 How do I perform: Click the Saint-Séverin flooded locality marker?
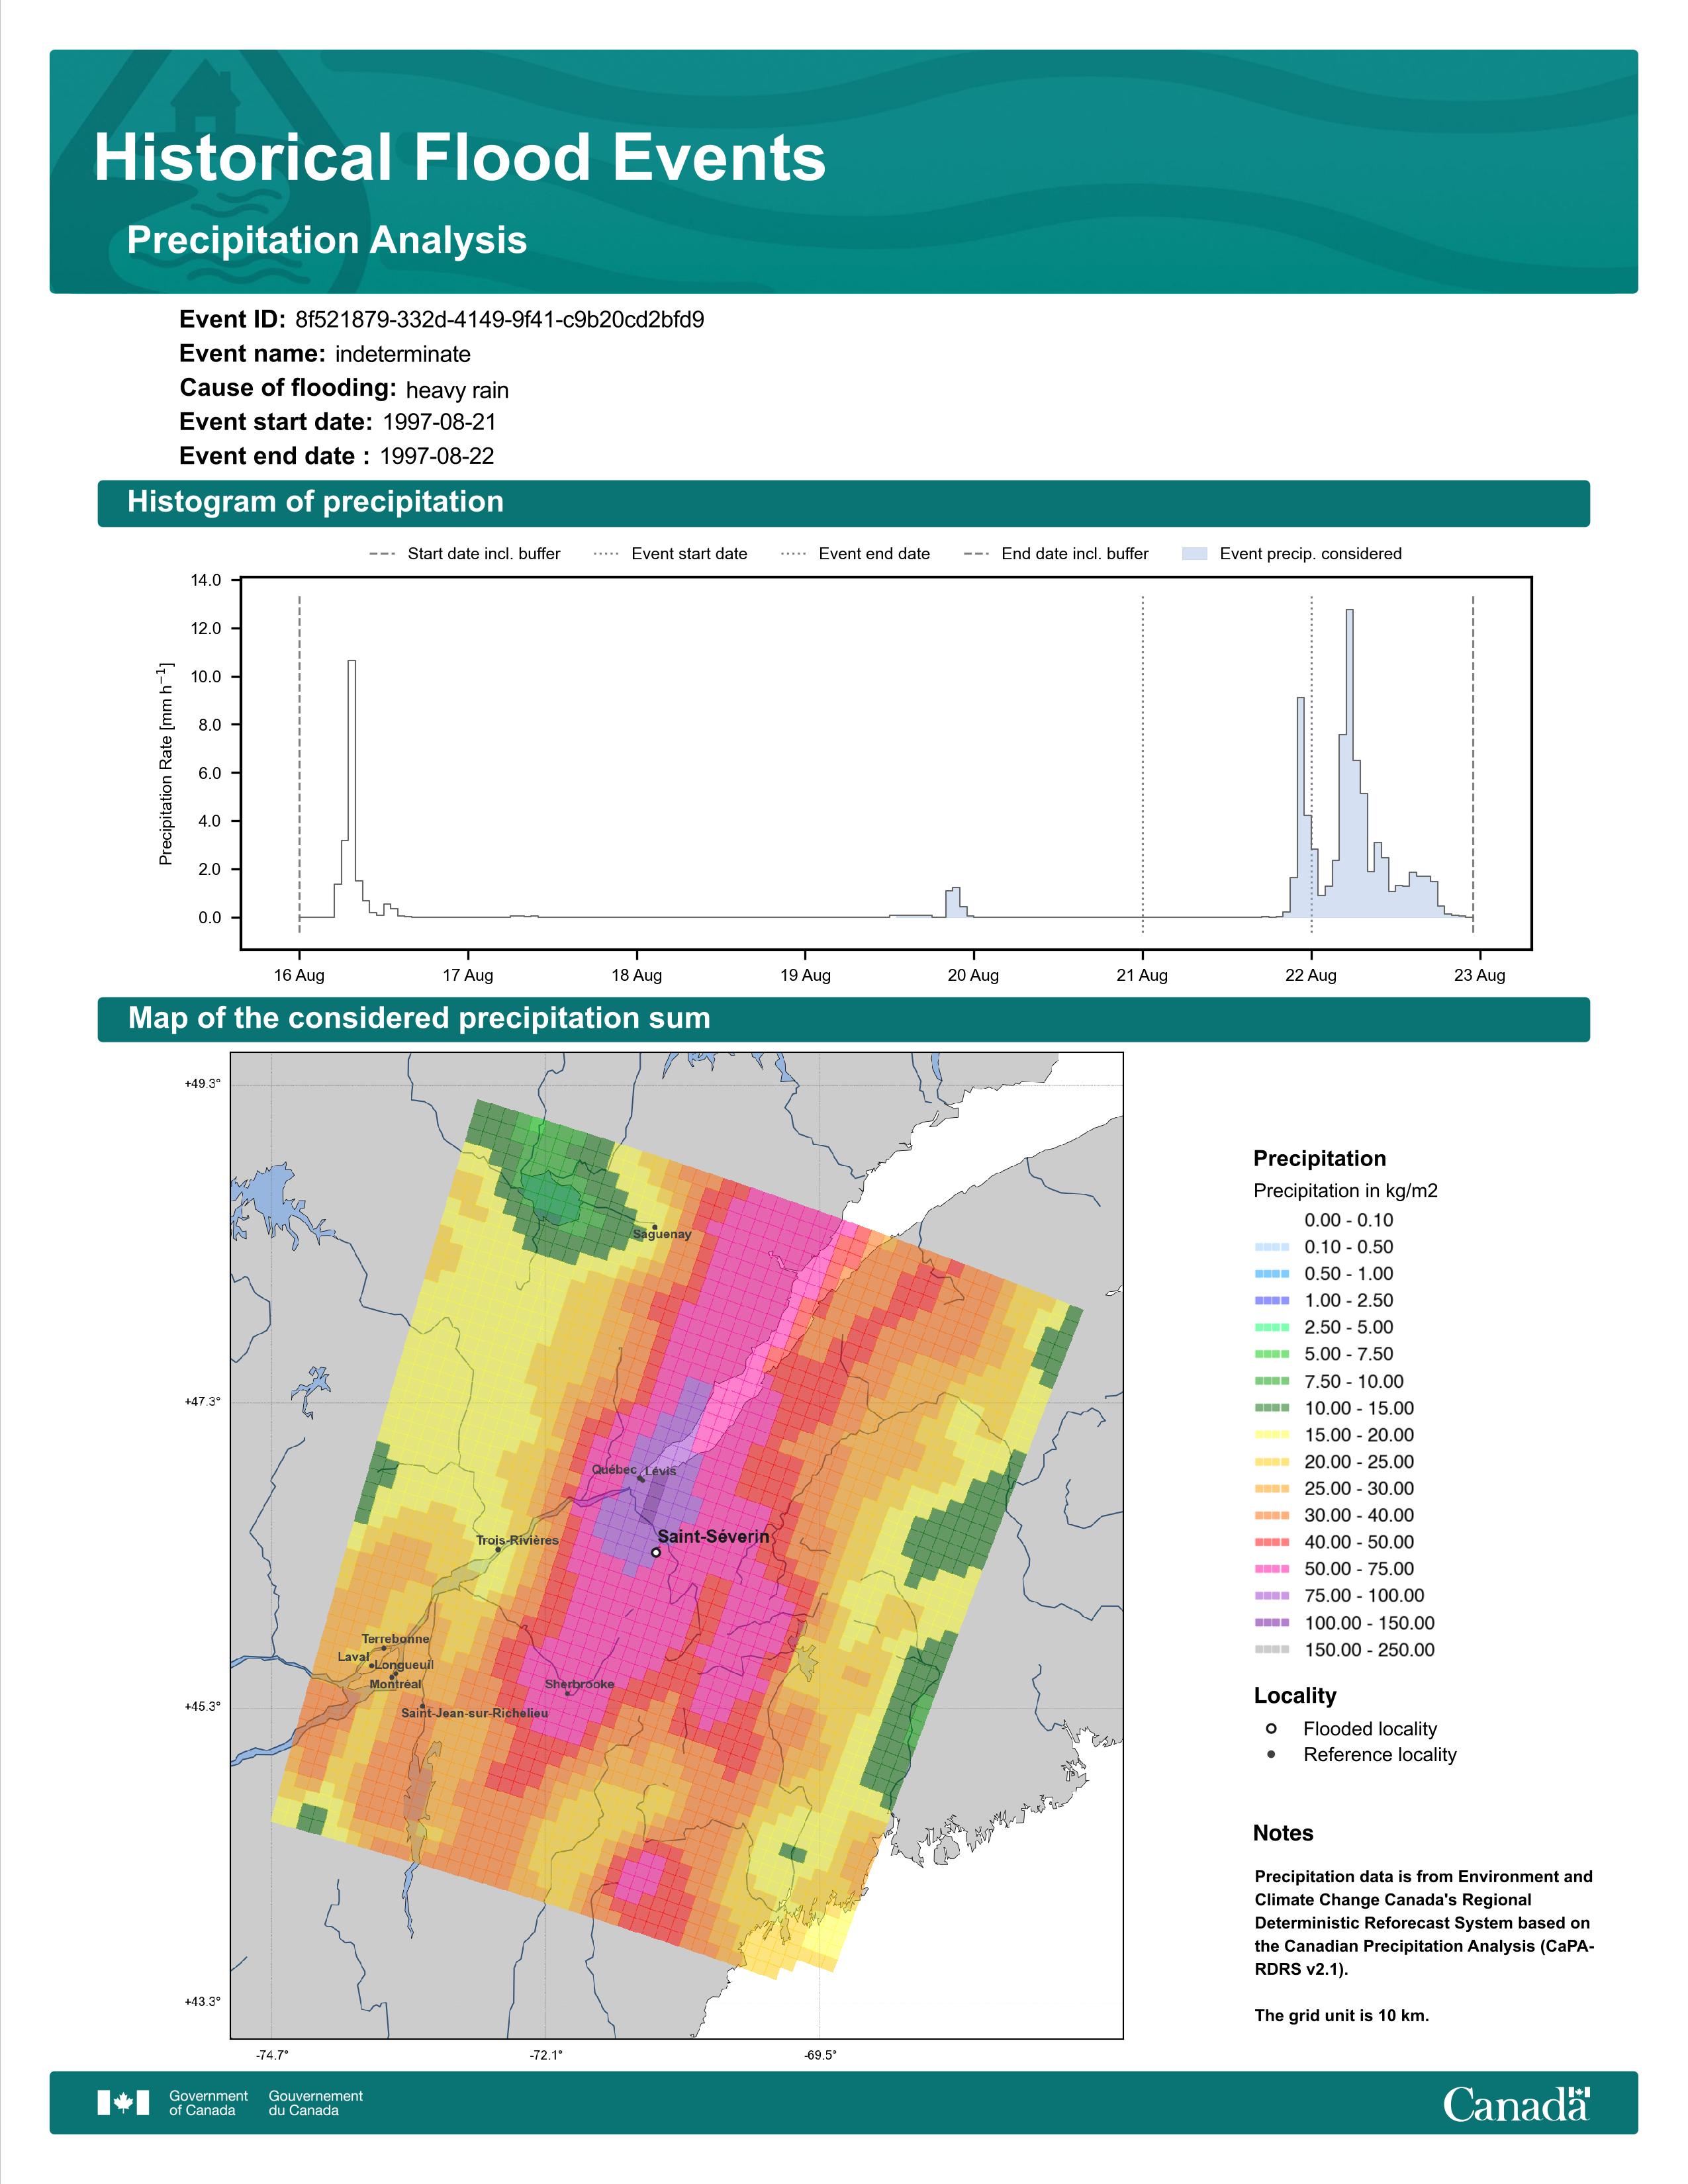click(x=656, y=1552)
